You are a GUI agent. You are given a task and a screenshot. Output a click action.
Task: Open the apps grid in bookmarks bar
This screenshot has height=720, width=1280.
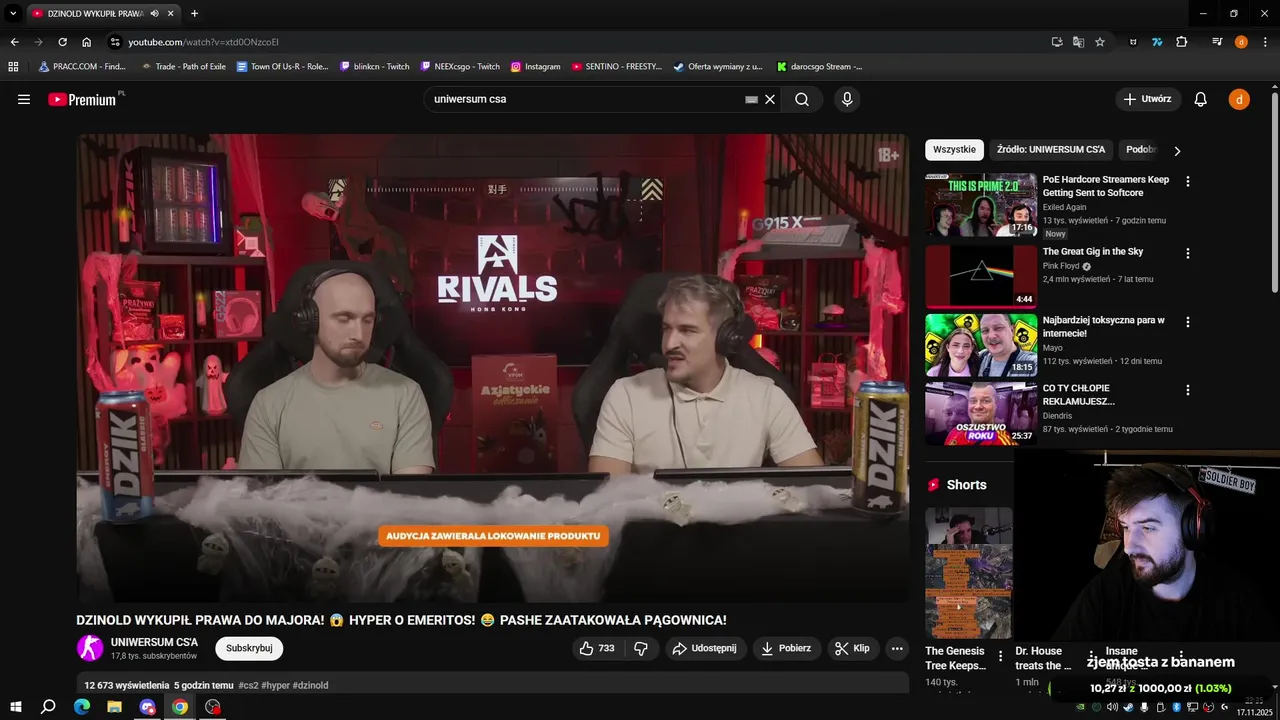13,67
